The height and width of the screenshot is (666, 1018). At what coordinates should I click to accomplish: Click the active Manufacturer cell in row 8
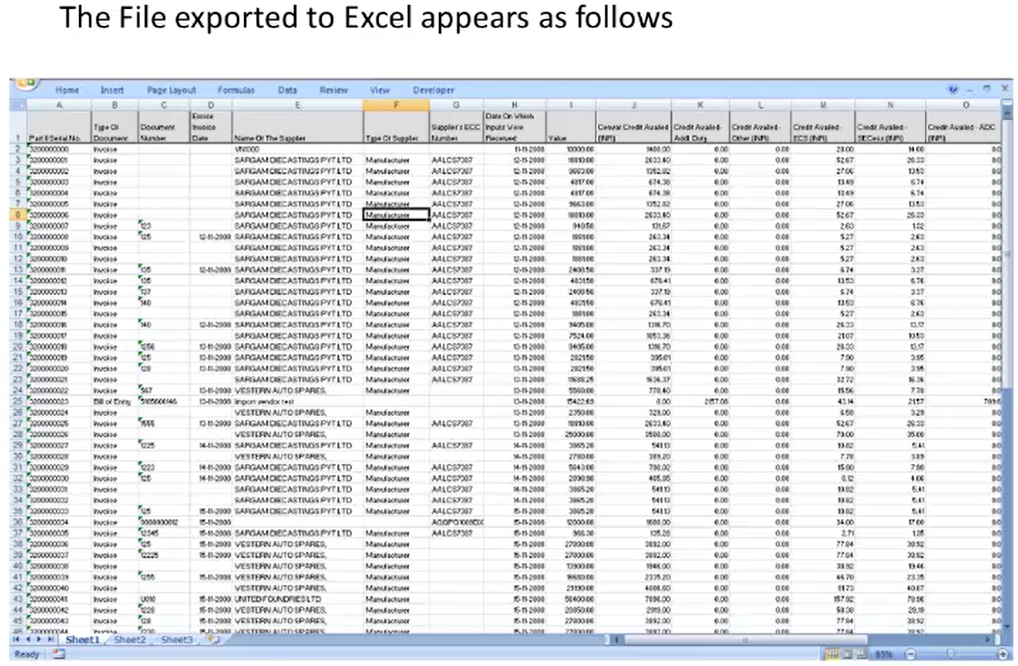[396, 215]
